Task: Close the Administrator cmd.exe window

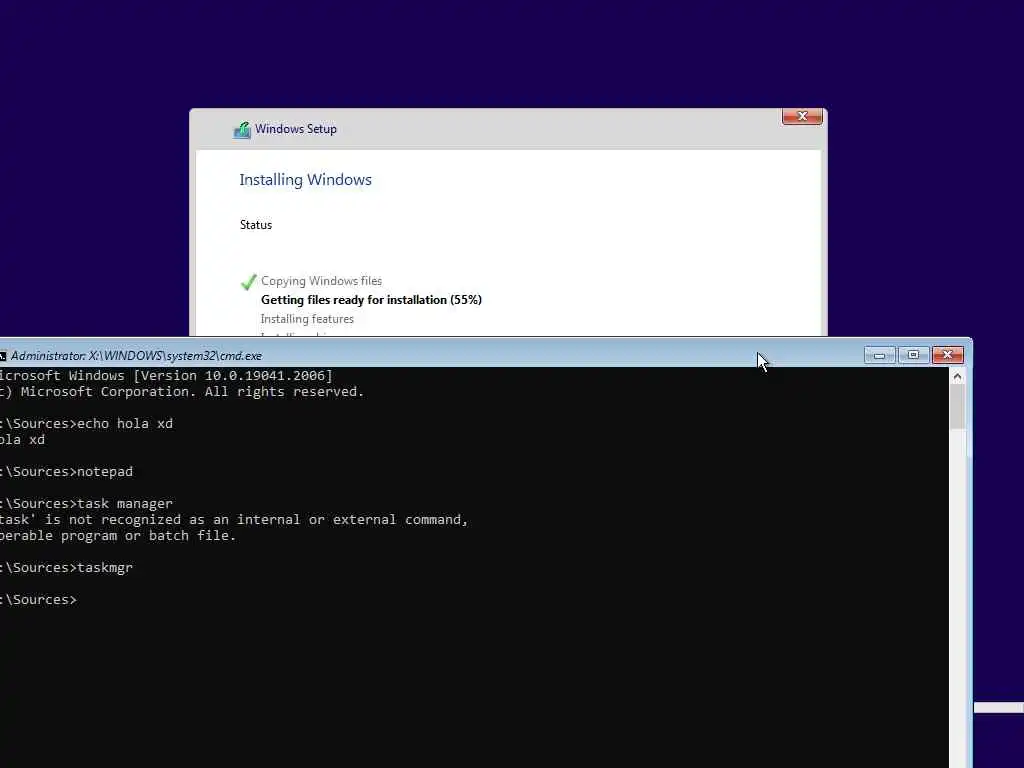Action: click(948, 355)
